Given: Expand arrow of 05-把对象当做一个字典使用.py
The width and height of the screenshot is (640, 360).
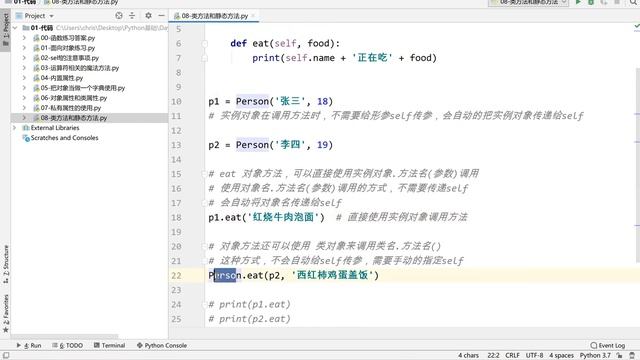Looking at the screenshot, I should click(24, 88).
